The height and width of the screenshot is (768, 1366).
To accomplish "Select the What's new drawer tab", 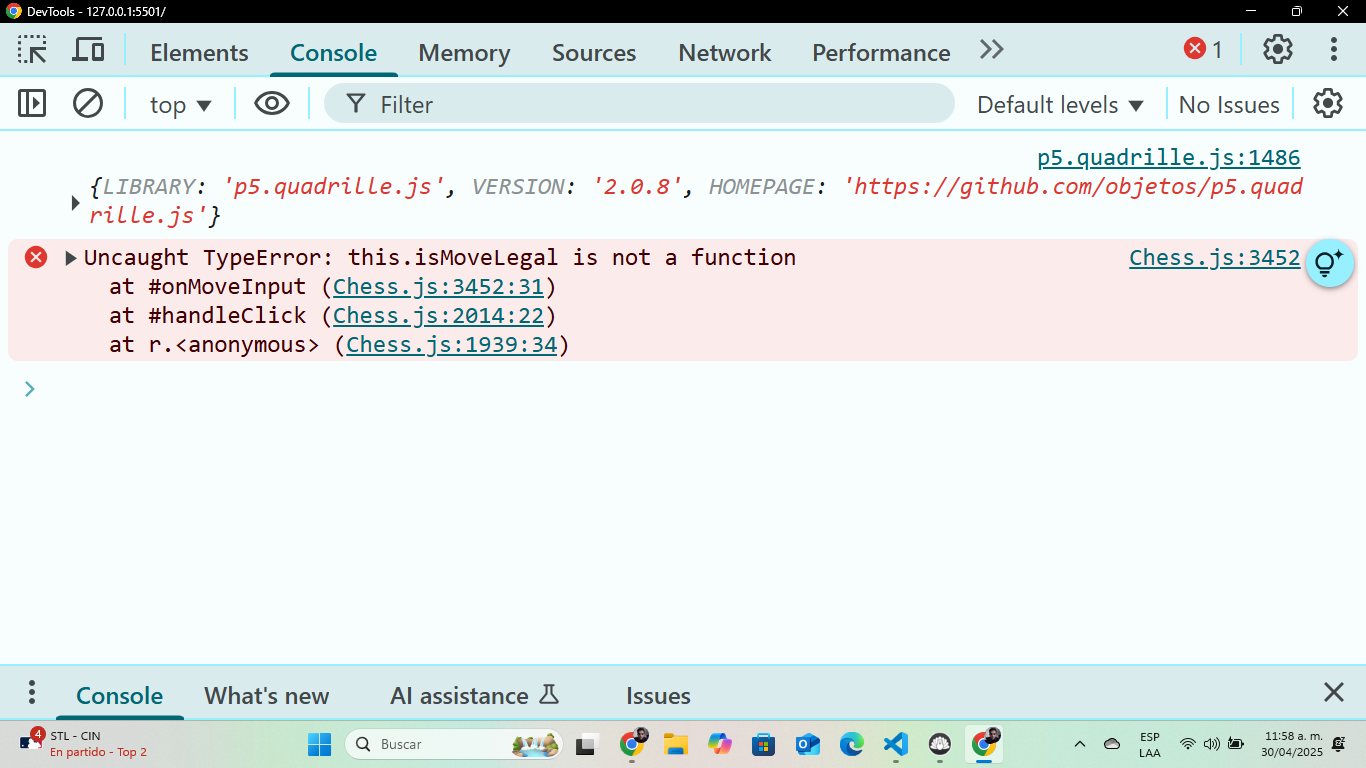I will click(x=266, y=696).
